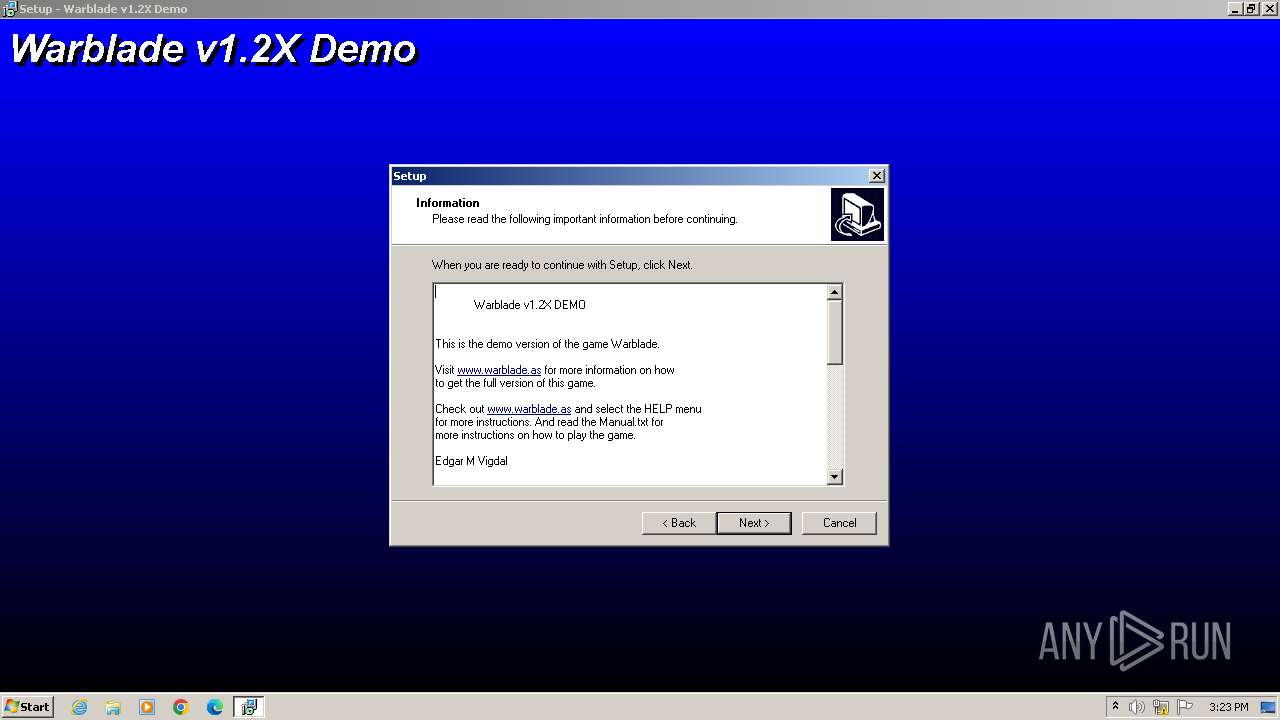Image resolution: width=1280 pixels, height=720 pixels.
Task: Click the Show desktop button in the taskbar
Action: point(1269,707)
